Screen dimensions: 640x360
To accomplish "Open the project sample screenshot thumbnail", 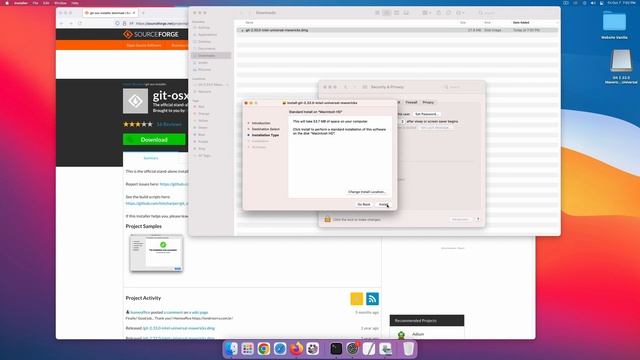I will coord(156,253).
